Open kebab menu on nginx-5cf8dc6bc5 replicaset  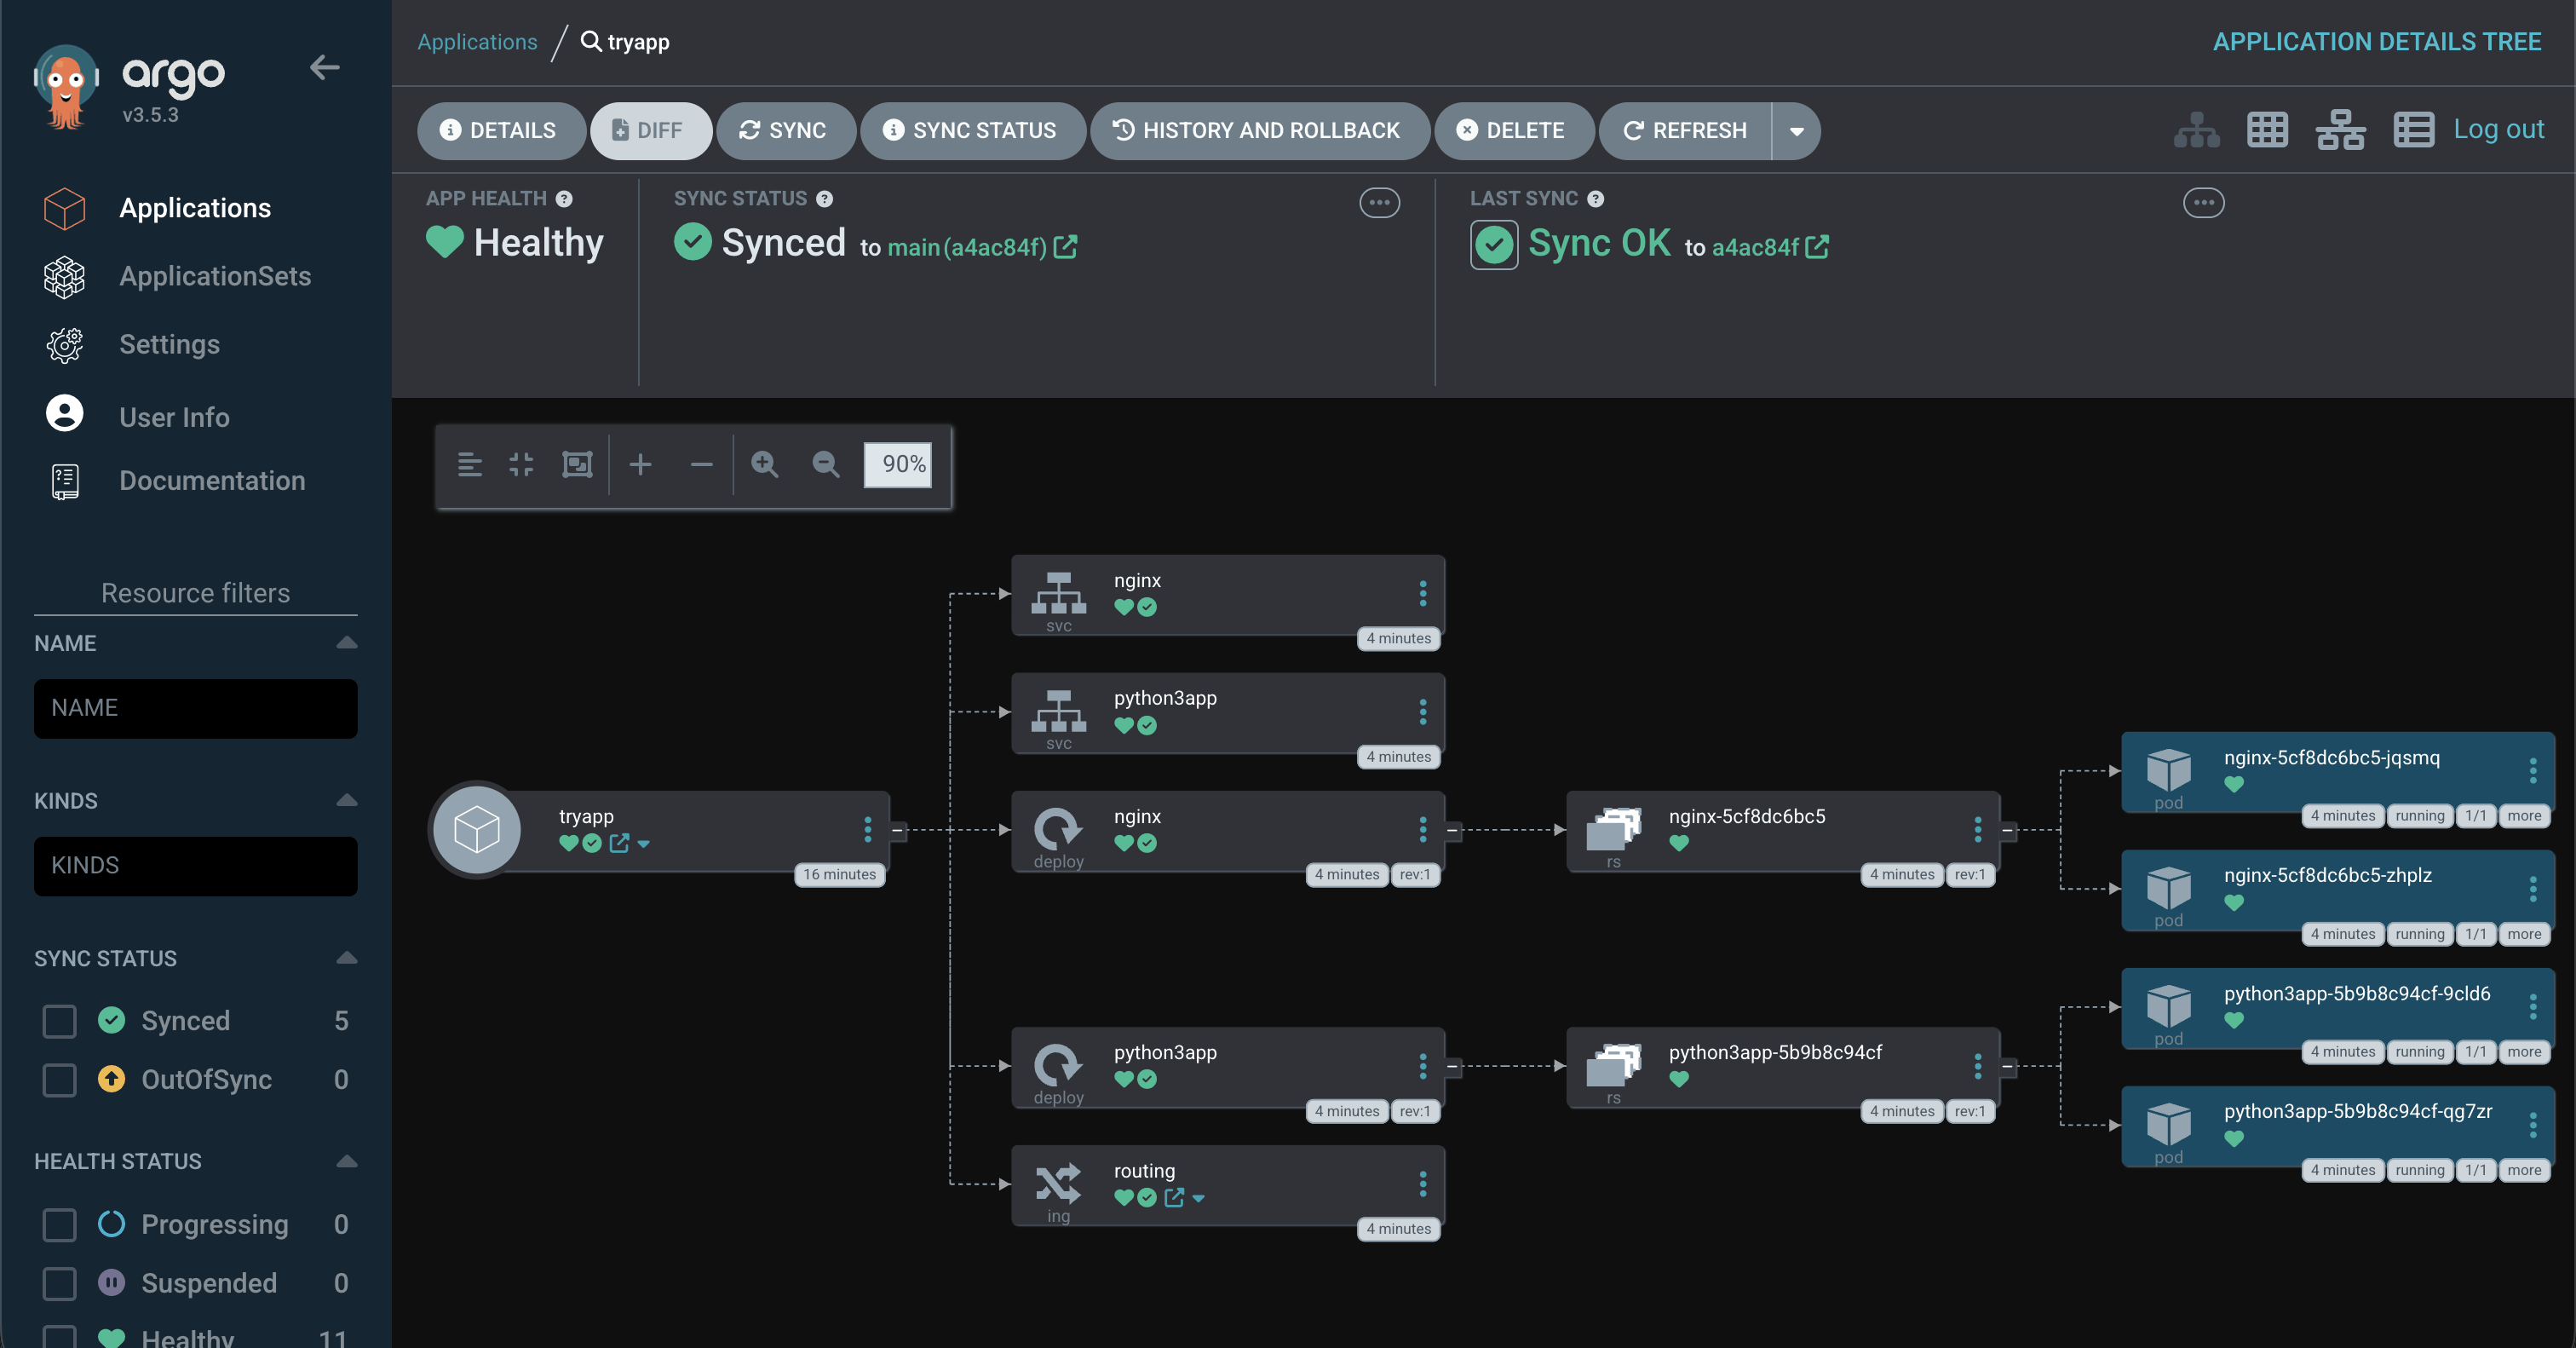coord(1977,829)
